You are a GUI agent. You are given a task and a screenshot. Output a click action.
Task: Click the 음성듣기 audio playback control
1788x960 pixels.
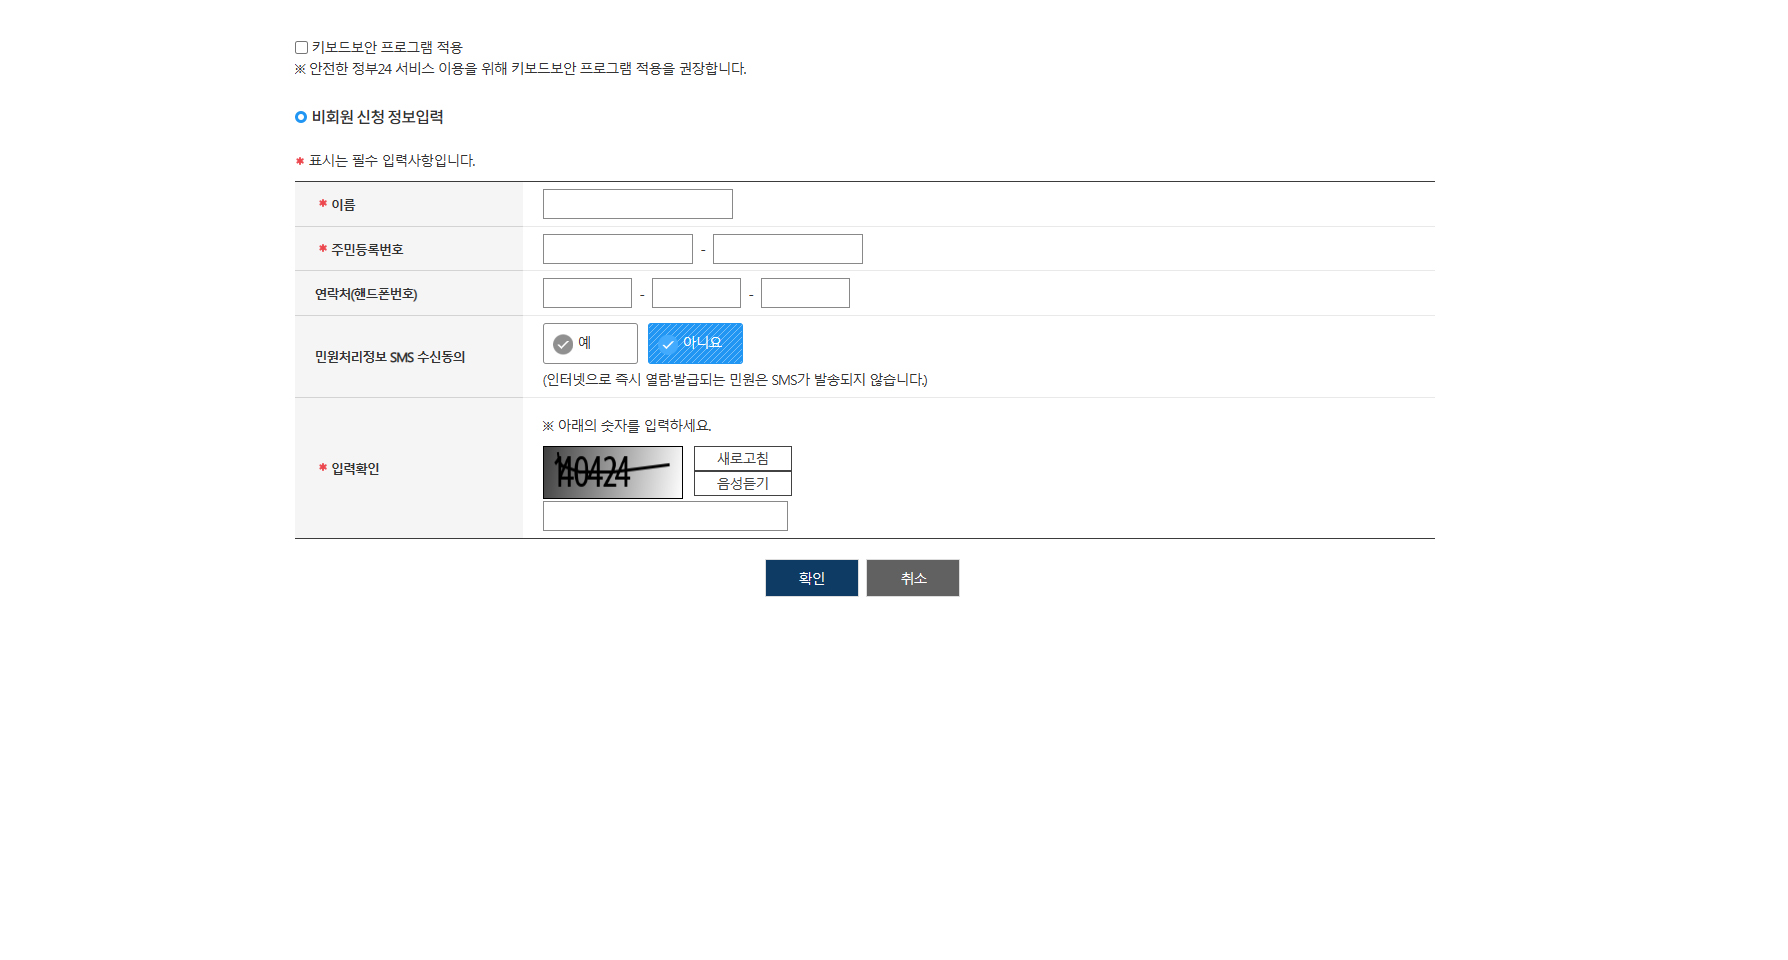741,482
